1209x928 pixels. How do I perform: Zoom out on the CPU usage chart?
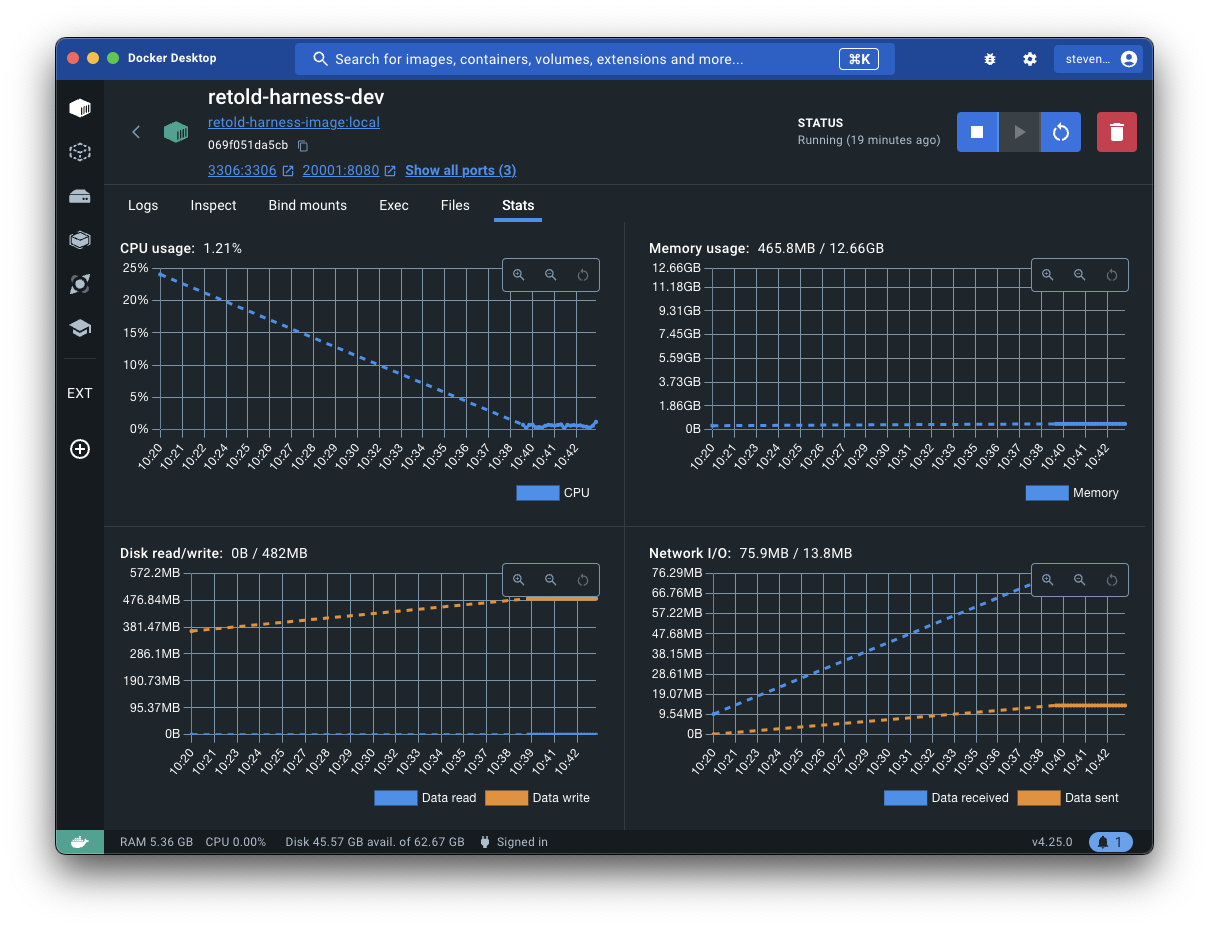pos(550,275)
